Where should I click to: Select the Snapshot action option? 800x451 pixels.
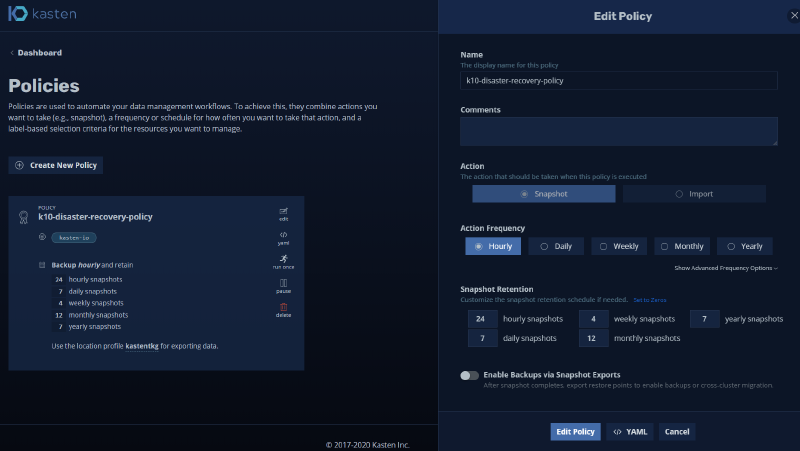(544, 194)
